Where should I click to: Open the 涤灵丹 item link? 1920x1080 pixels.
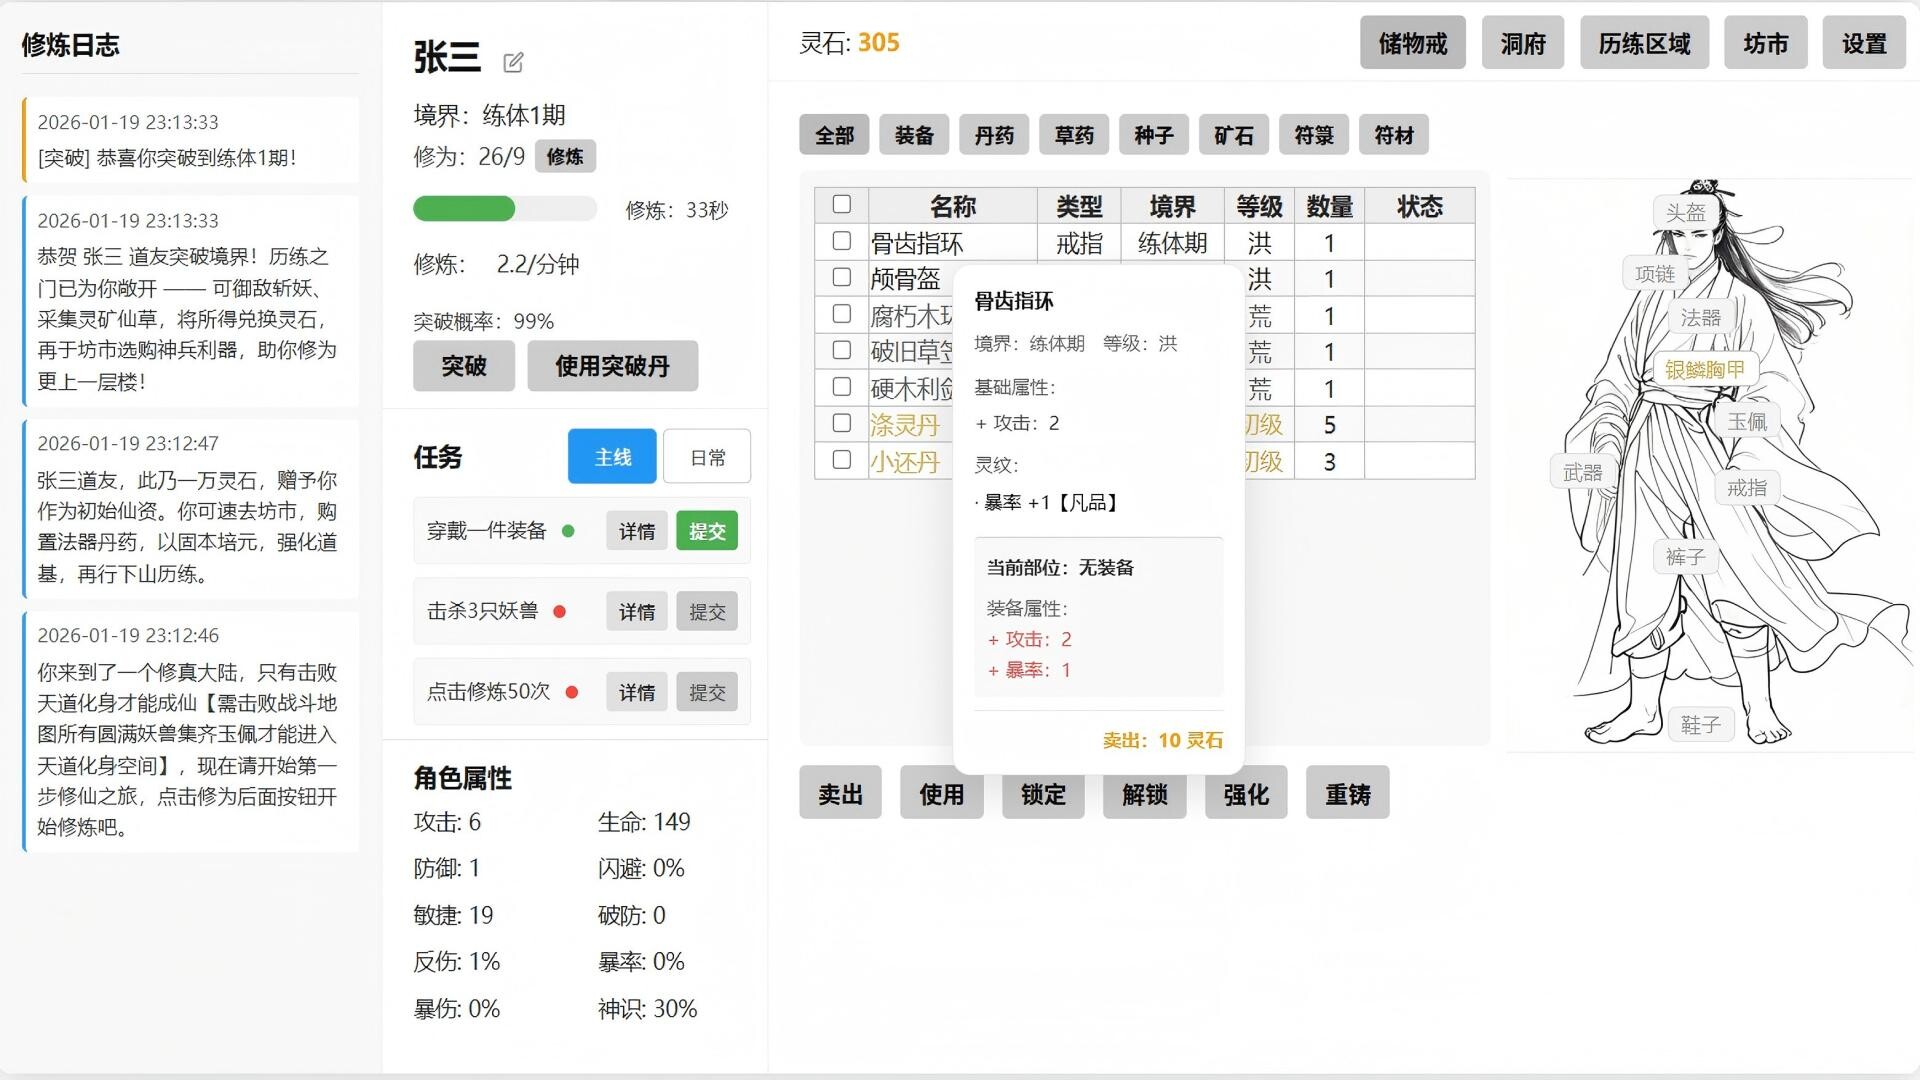point(903,424)
